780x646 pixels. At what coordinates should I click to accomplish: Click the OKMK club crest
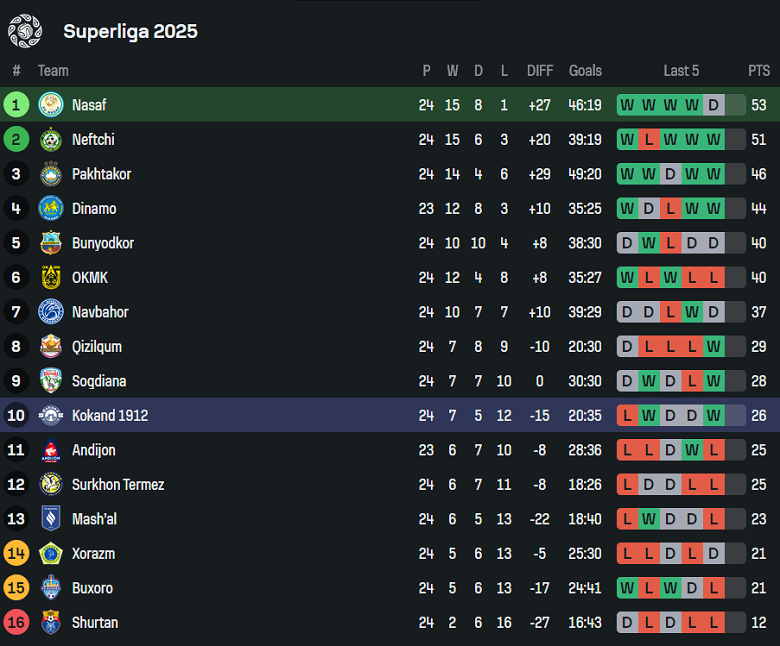point(50,278)
